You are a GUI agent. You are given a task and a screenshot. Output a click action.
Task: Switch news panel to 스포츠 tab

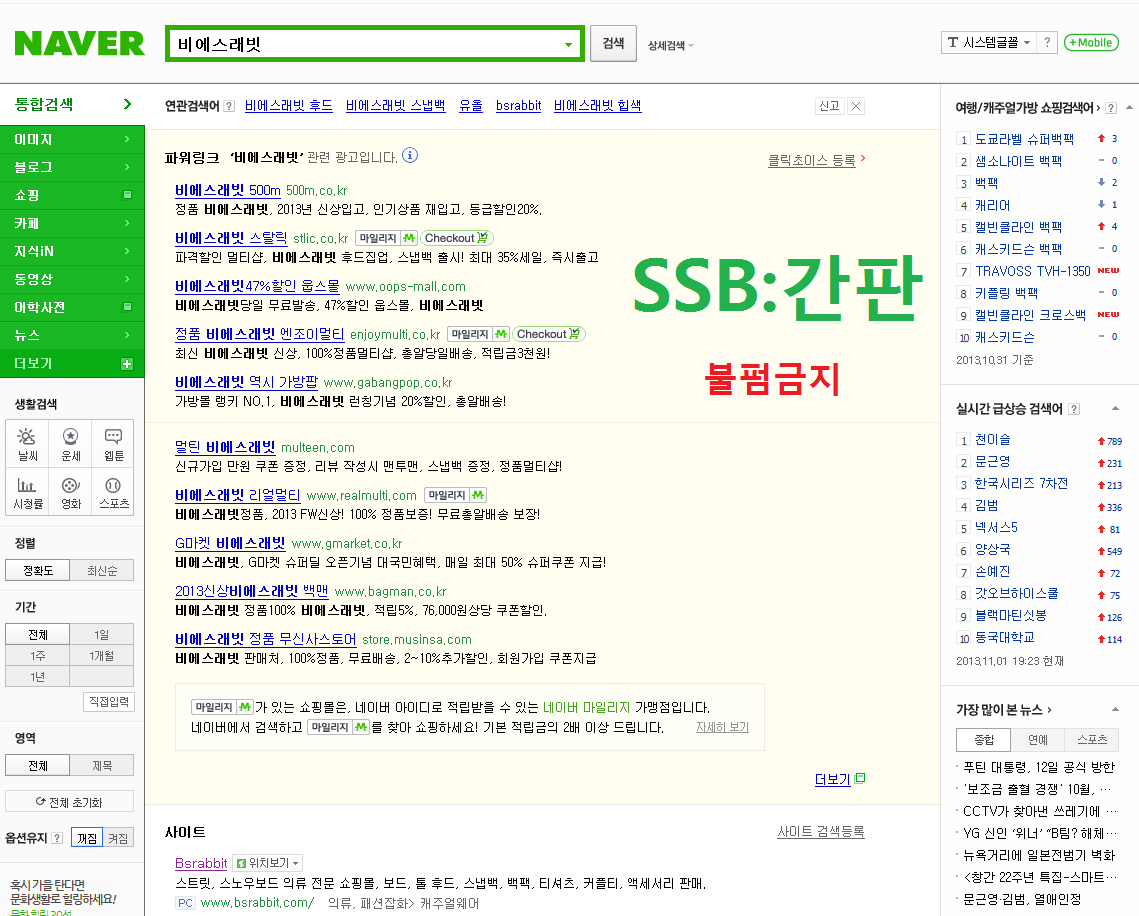tap(1092, 739)
